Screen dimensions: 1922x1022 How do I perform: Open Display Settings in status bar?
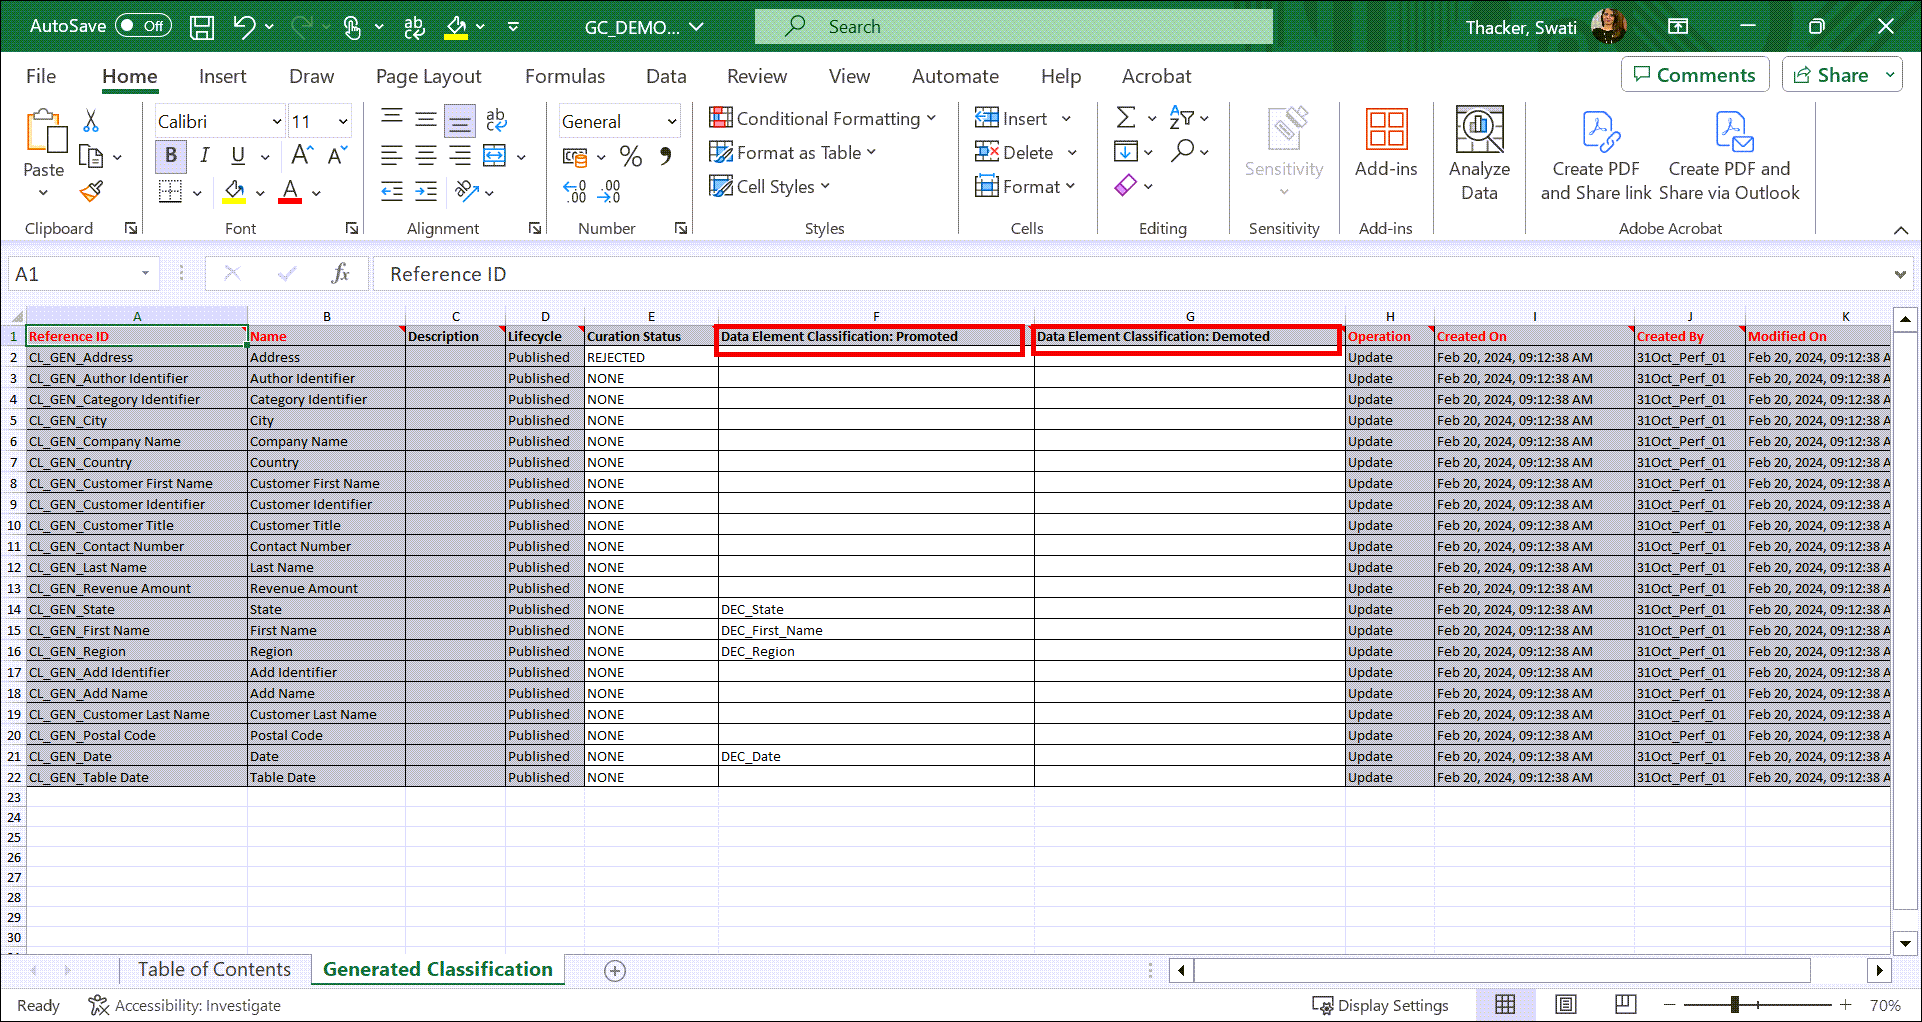[x=1380, y=1005]
